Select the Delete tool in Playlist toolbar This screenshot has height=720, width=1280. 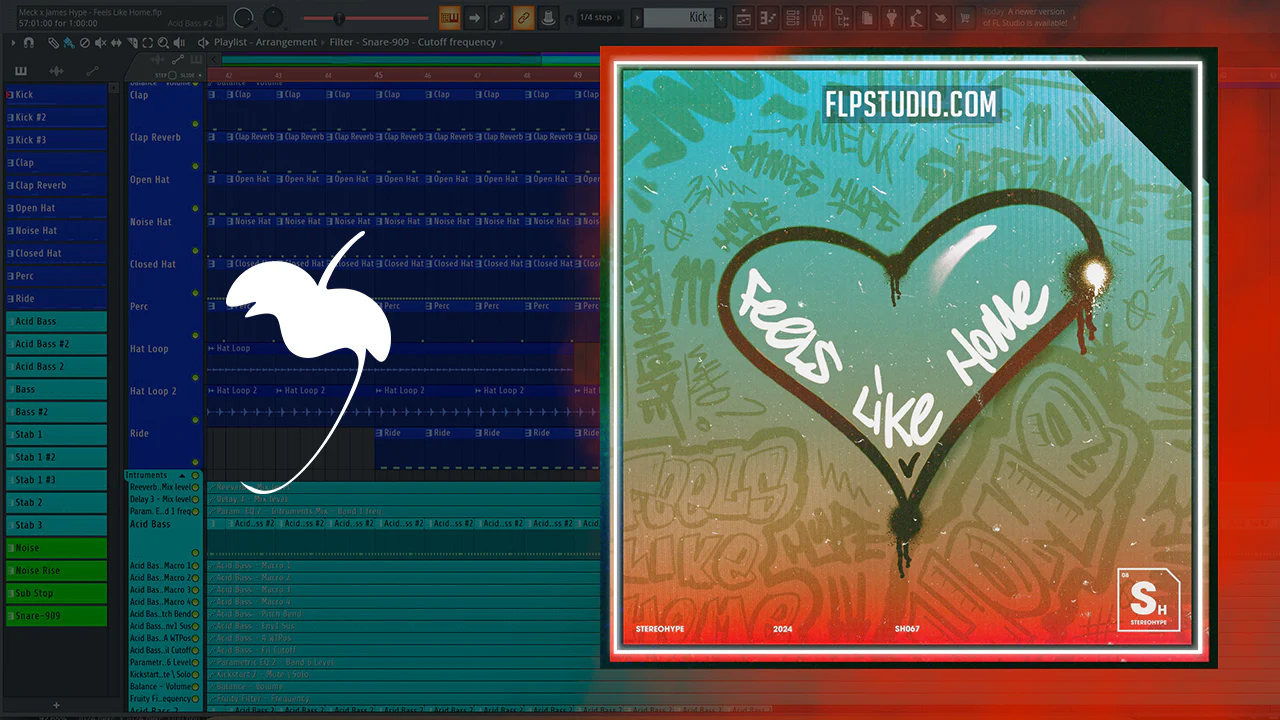[x=83, y=43]
